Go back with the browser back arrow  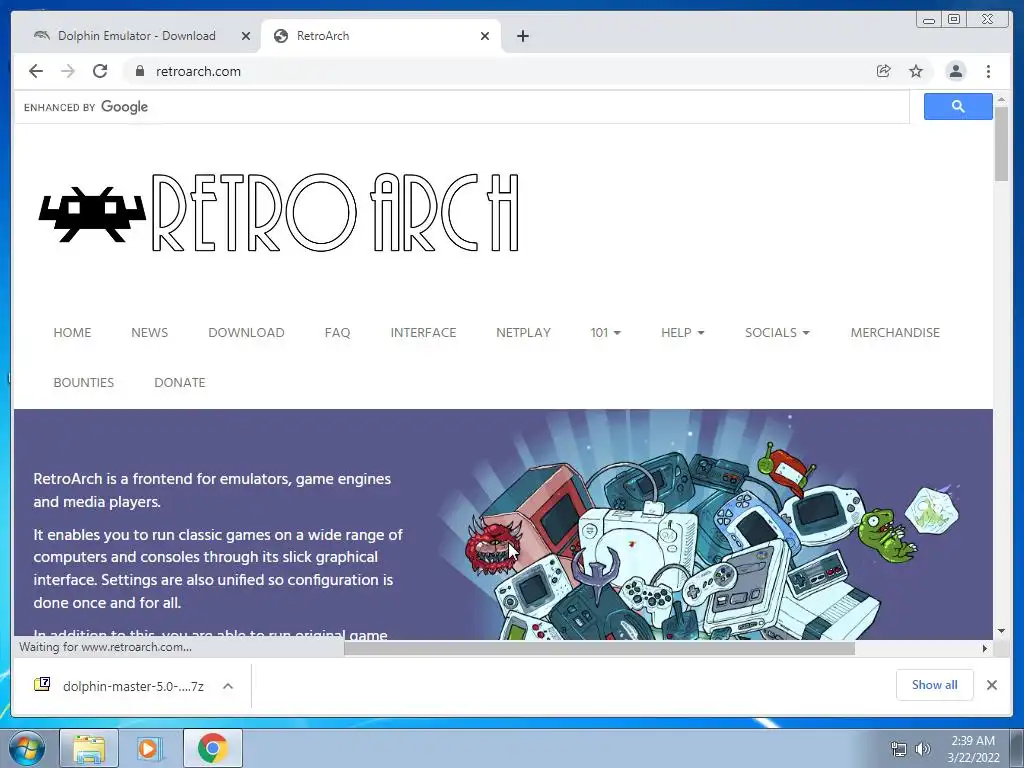pos(36,71)
